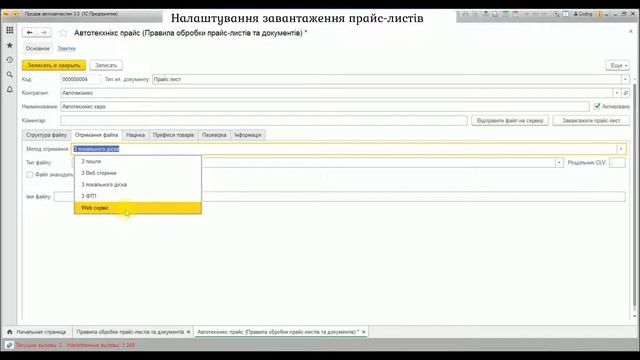640x360 pixels.
Task: Choose З локального диска option
Action: click(x=138, y=184)
